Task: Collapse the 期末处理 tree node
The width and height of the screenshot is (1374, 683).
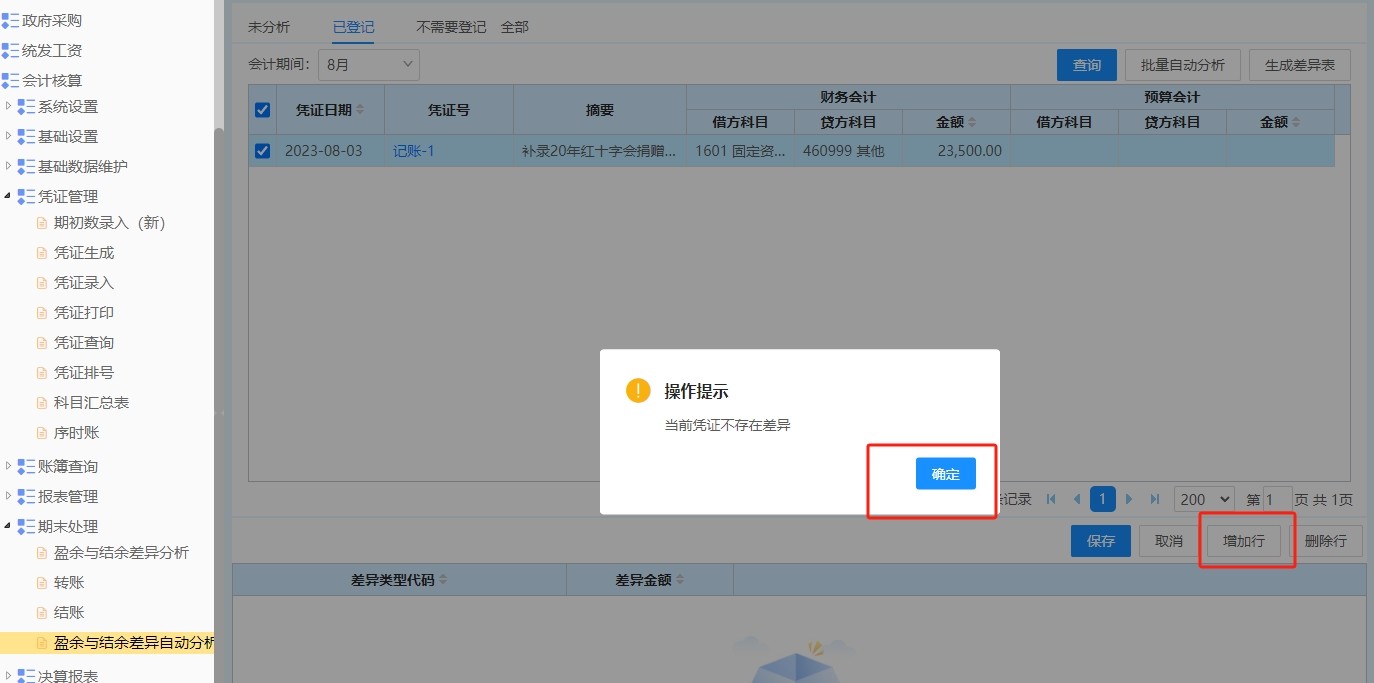Action: click(9, 526)
